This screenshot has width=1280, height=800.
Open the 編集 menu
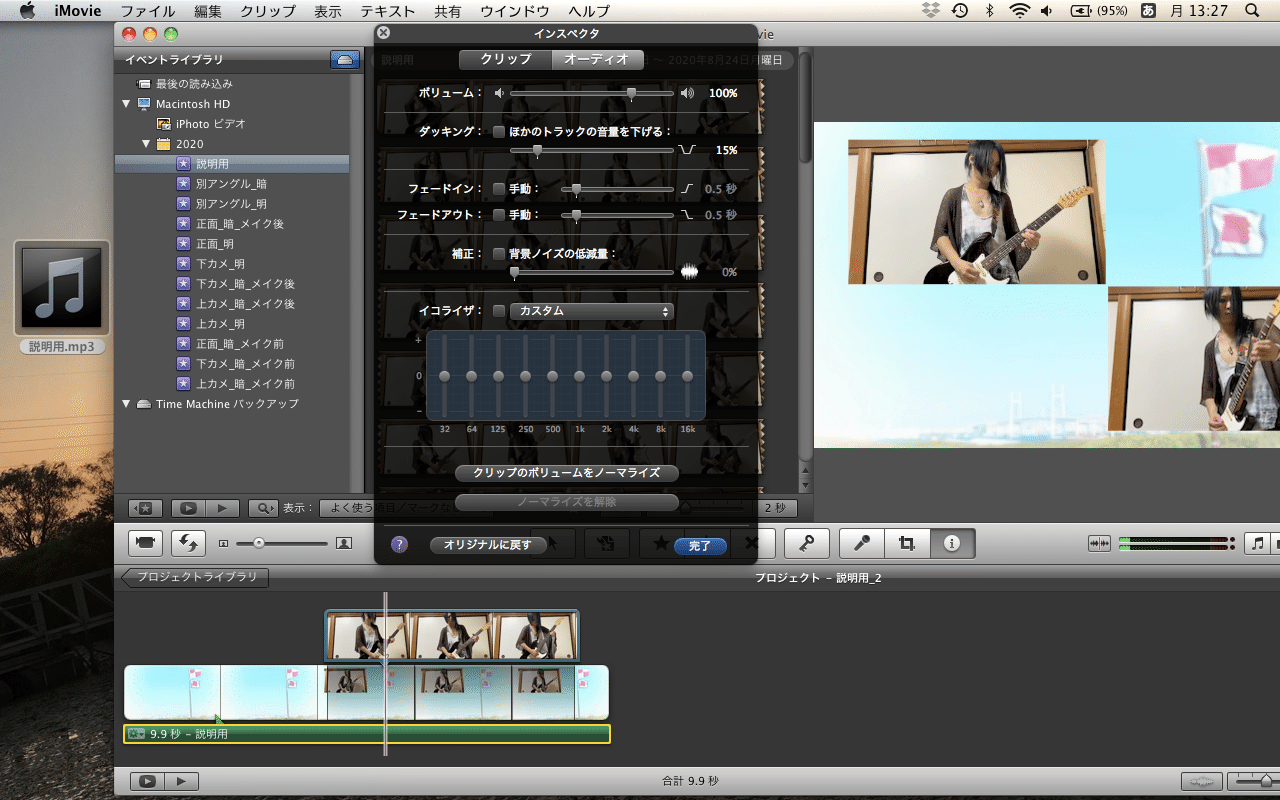click(x=208, y=11)
